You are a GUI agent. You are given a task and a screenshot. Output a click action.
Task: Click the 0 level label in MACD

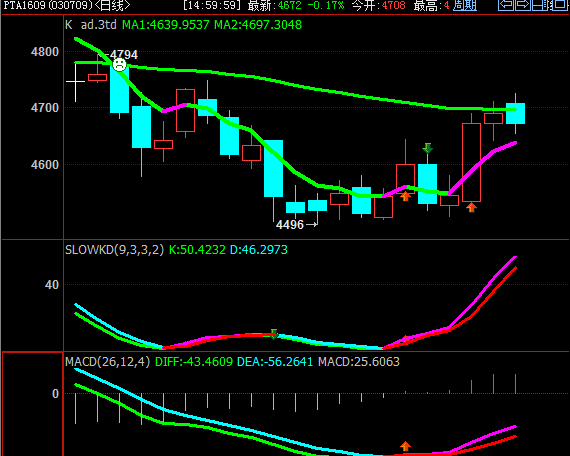55,394
